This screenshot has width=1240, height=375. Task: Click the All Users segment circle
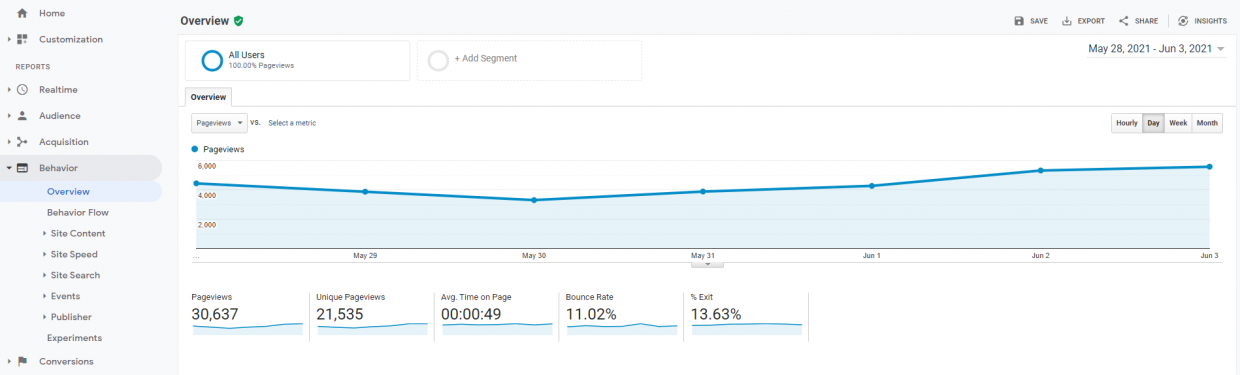click(212, 60)
